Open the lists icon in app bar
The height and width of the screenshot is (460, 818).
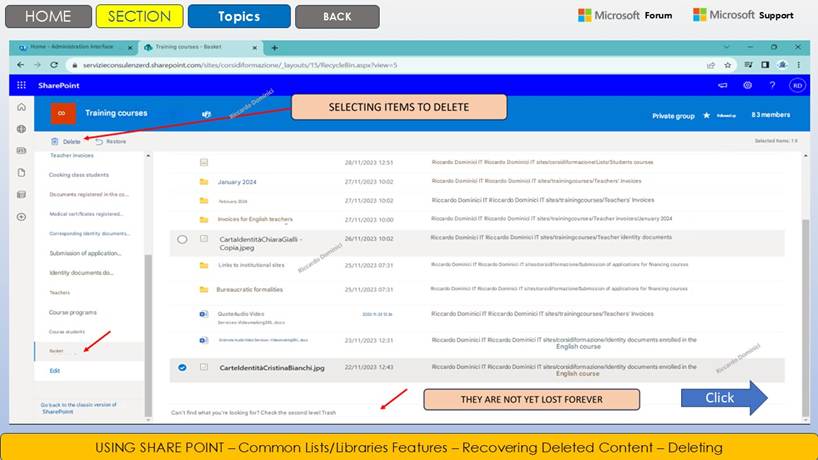pos(21,195)
